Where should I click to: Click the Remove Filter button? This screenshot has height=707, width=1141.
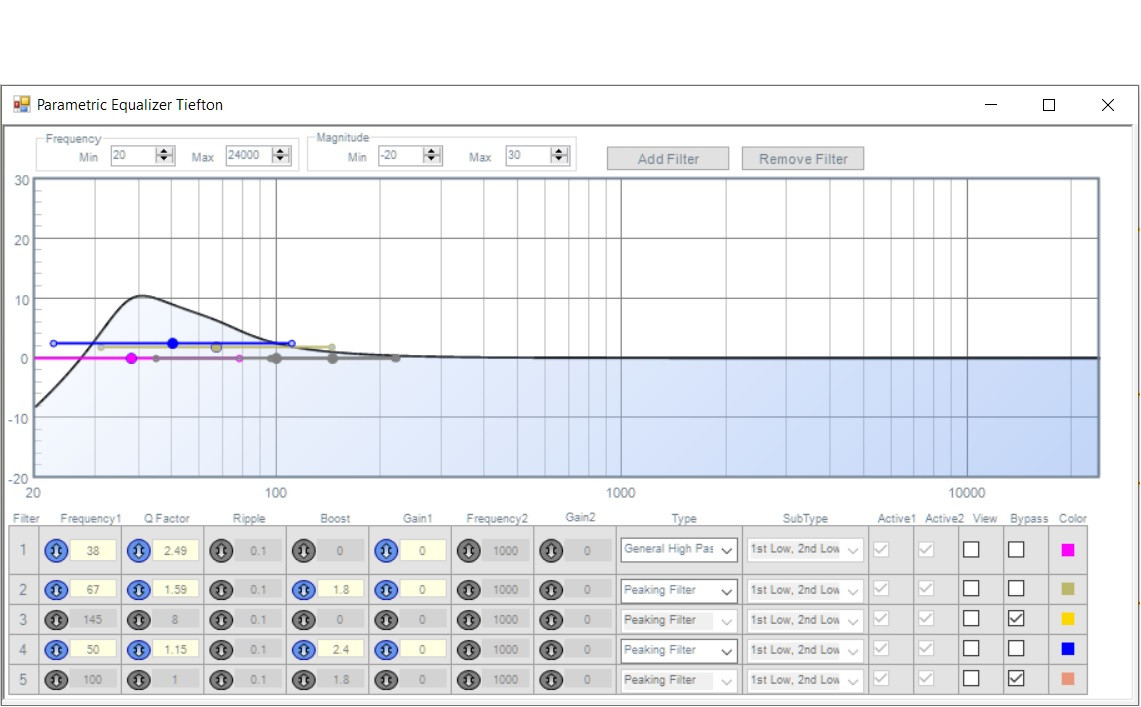(803, 159)
